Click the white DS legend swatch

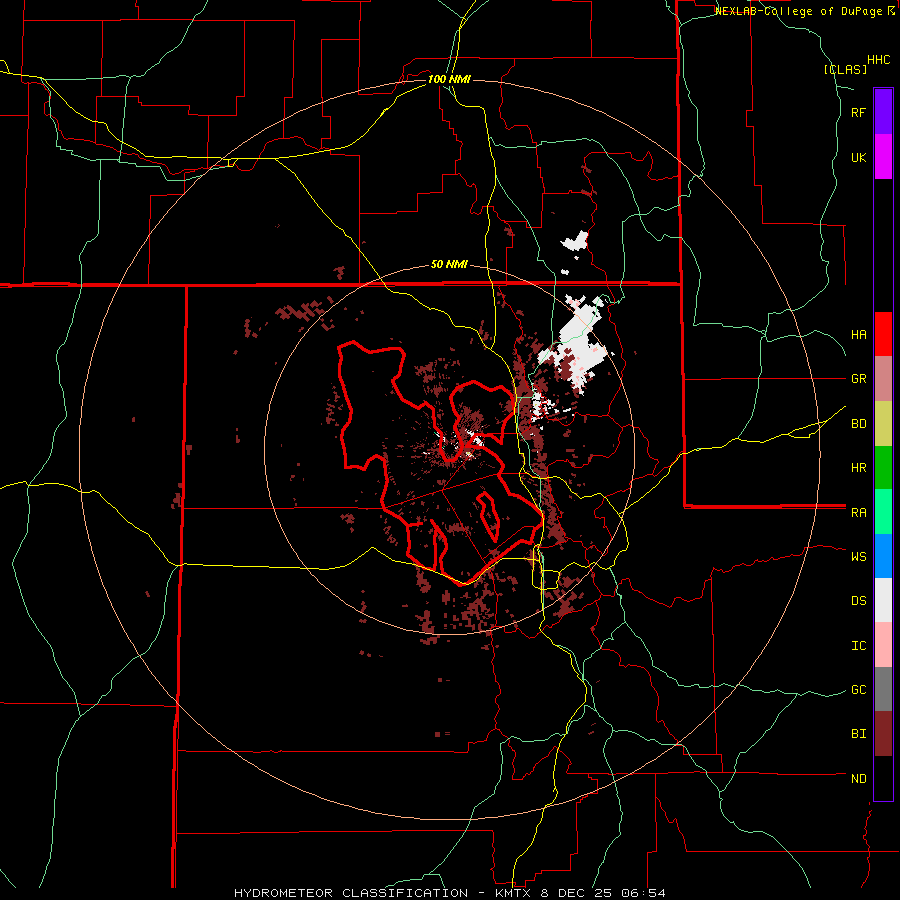click(x=883, y=600)
